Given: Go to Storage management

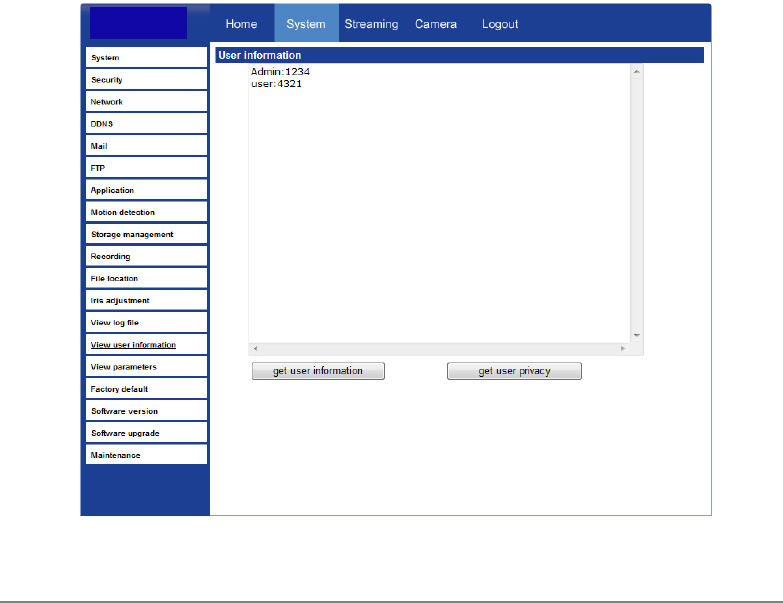Looking at the screenshot, I should 146,234.
